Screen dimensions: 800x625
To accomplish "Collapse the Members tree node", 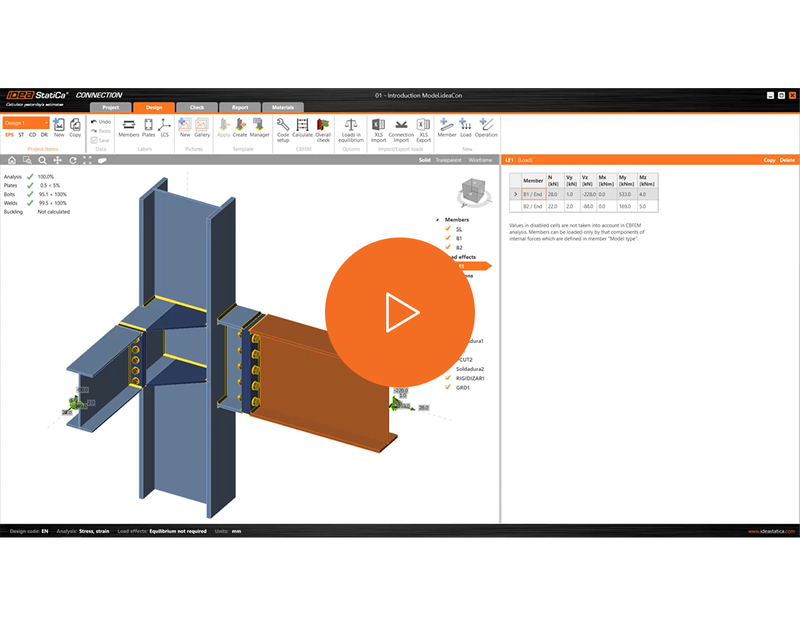I will 438,220.
